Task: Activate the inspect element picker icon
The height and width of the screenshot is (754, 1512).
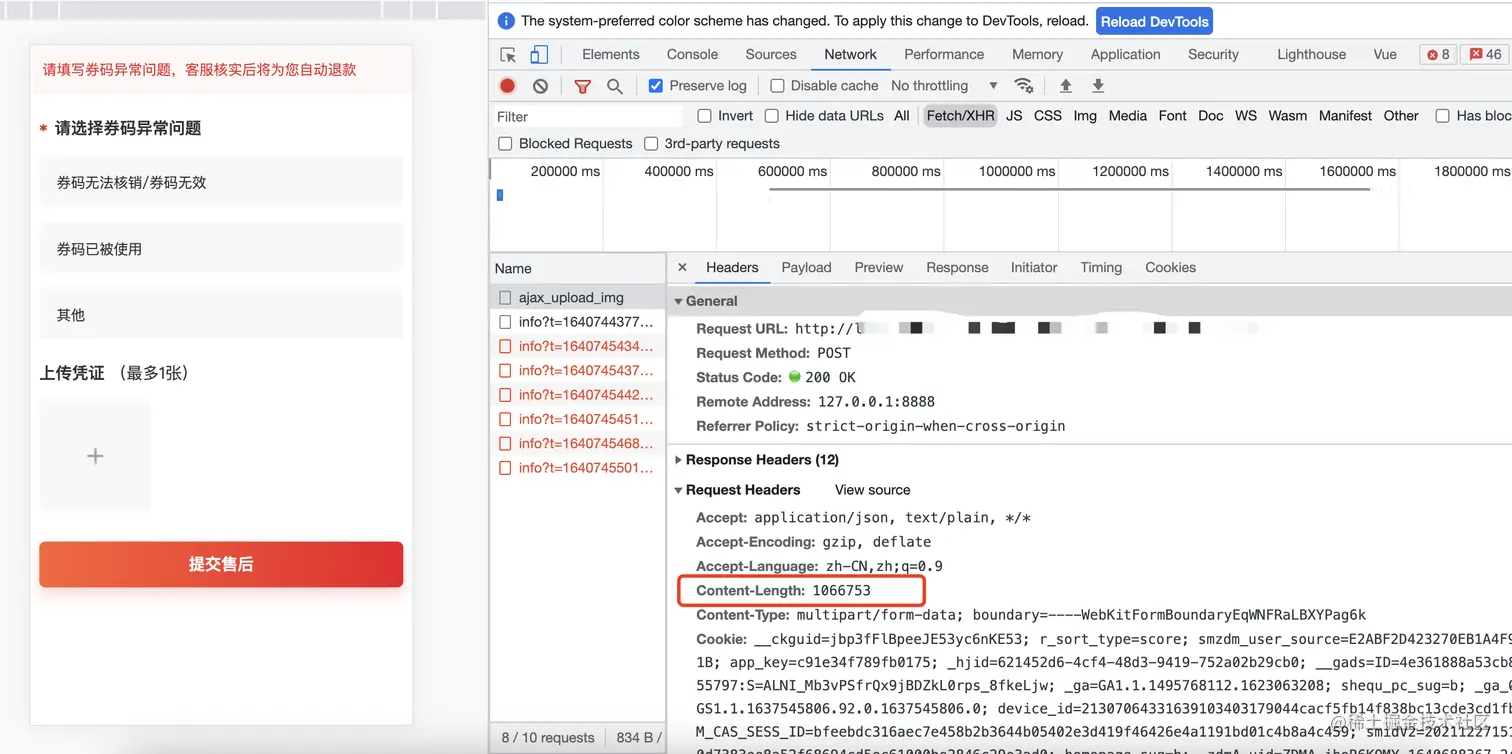Action: tap(509, 55)
